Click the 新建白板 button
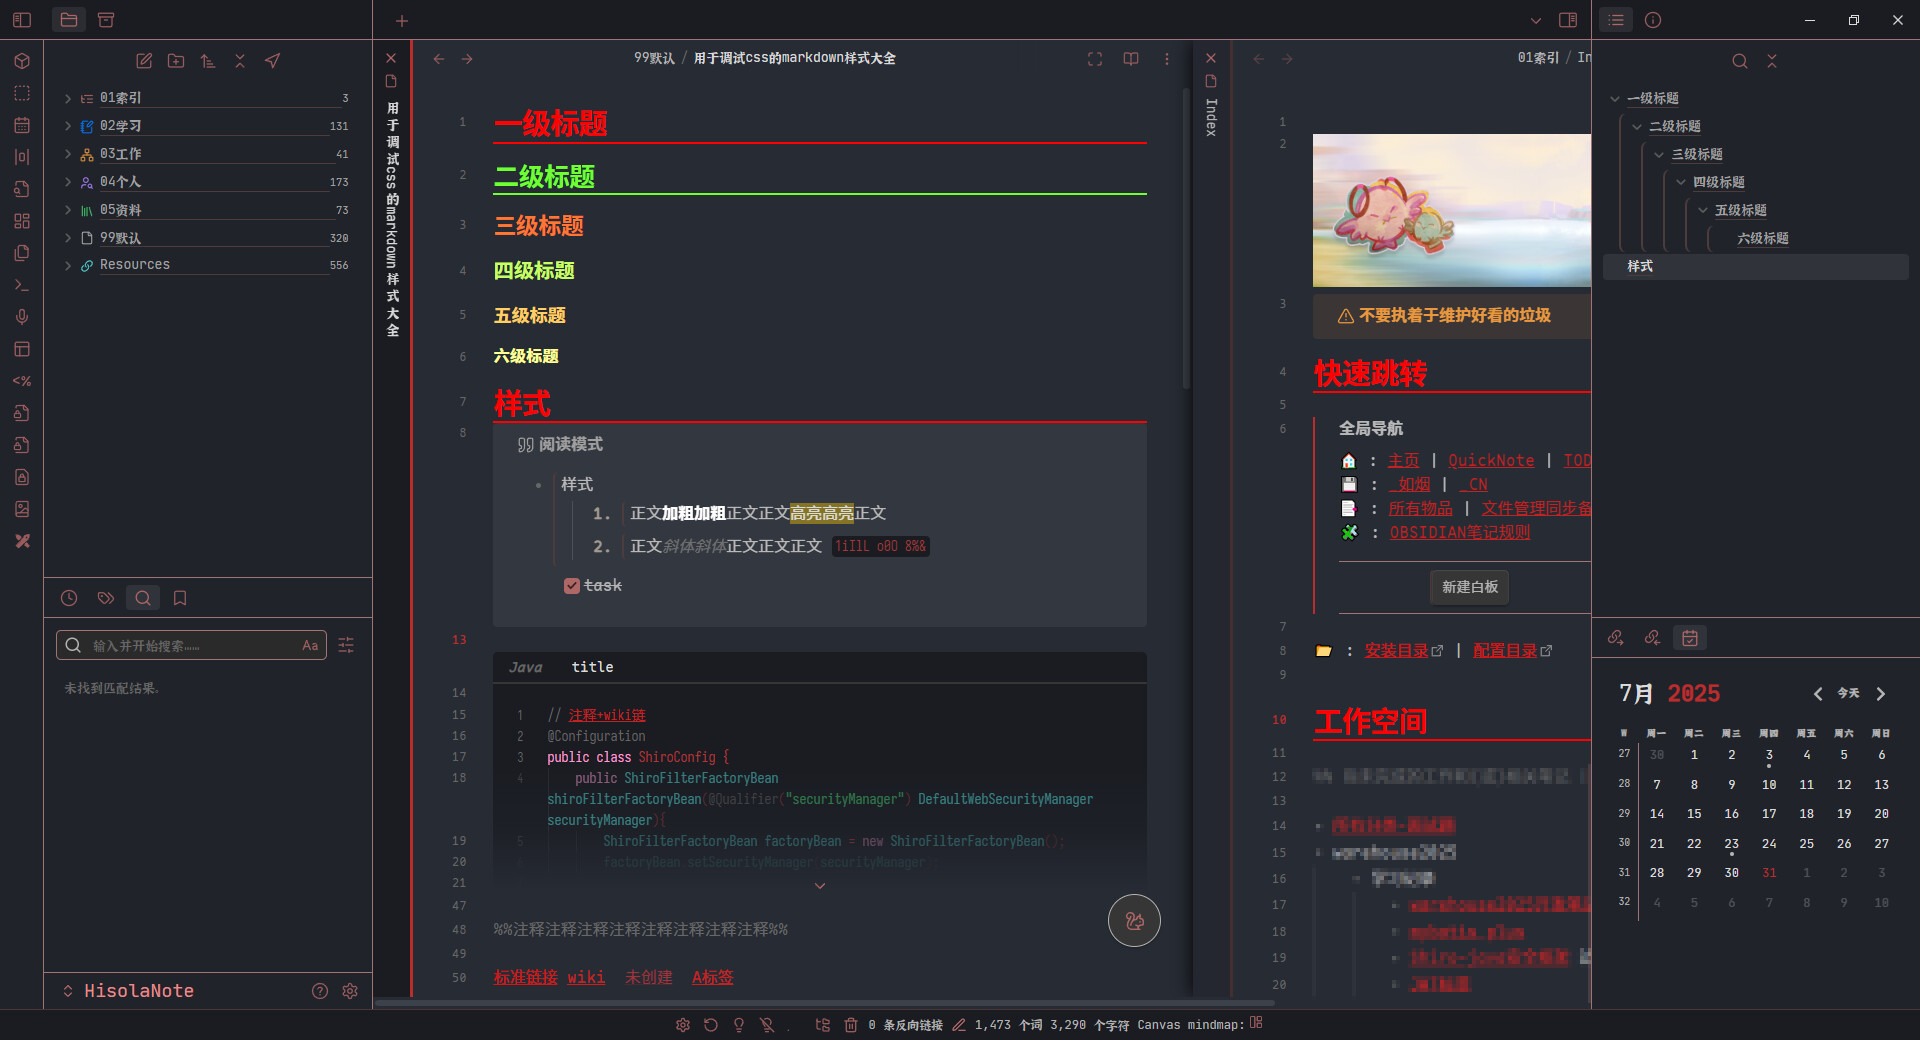1920x1040 pixels. (x=1470, y=587)
